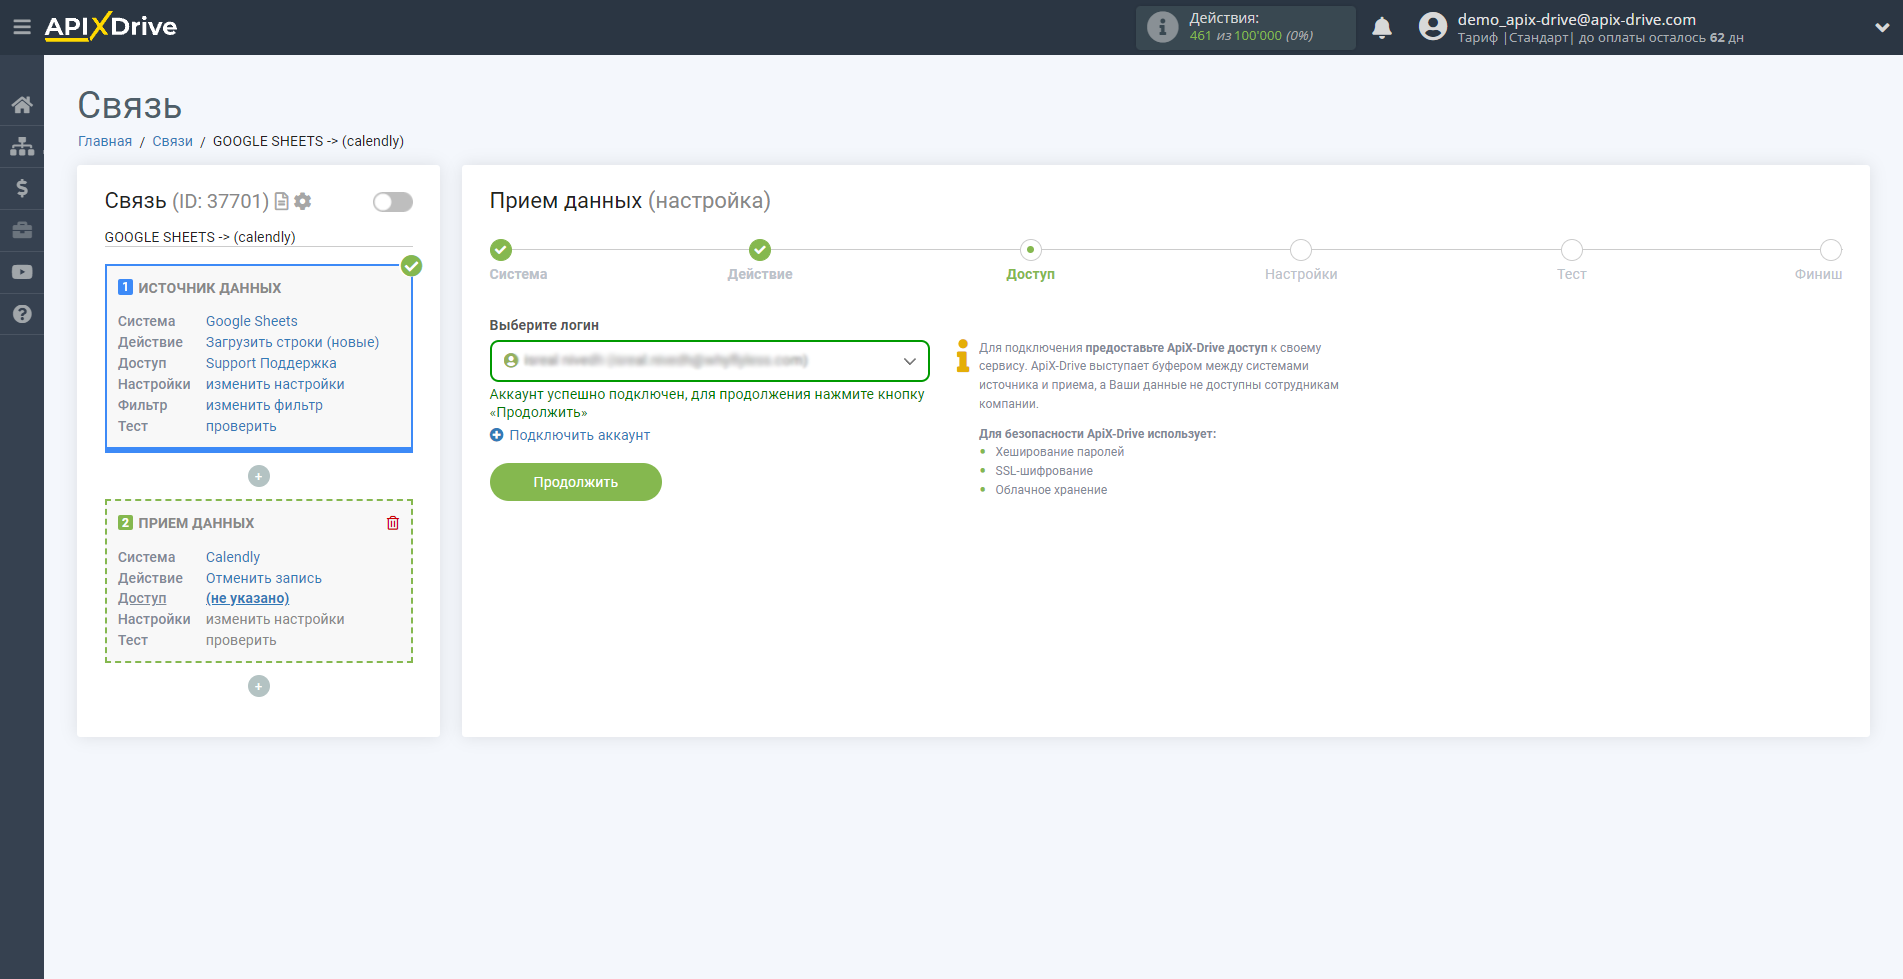Screen dimensions: 1903x979
Task: Click the user avatar icon
Action: pyautogui.click(x=1433, y=27)
